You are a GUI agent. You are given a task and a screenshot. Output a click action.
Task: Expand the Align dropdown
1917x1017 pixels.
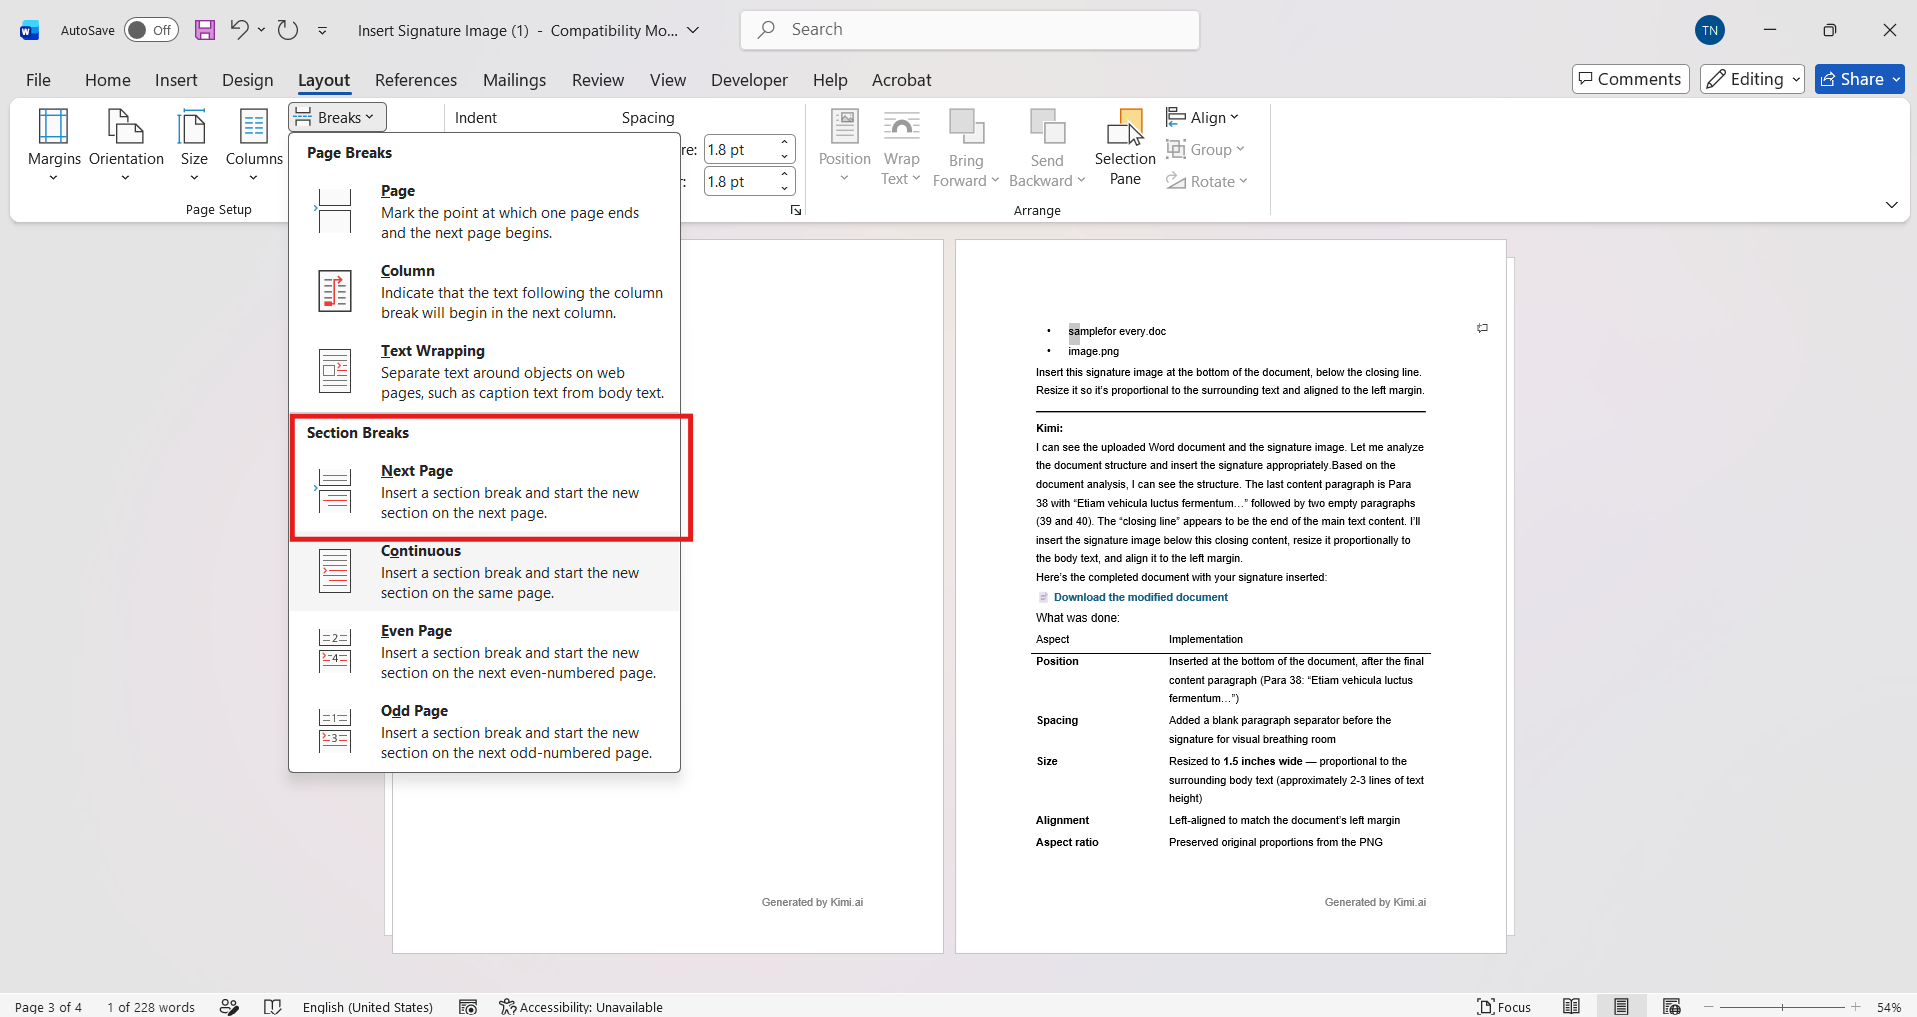click(1203, 117)
